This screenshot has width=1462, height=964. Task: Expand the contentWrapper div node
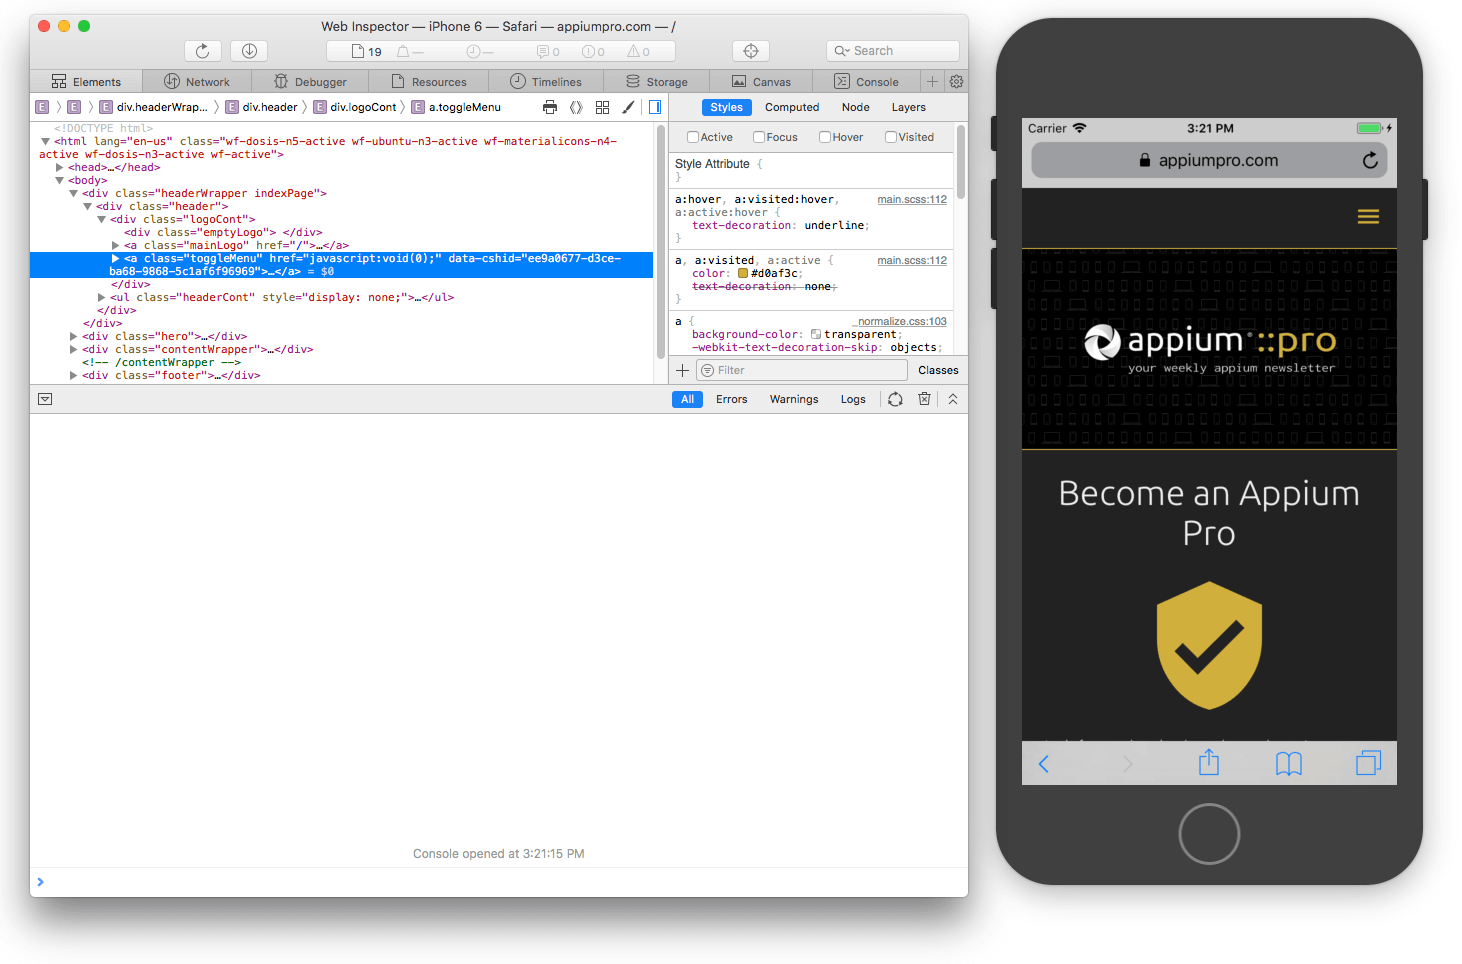[x=73, y=349]
